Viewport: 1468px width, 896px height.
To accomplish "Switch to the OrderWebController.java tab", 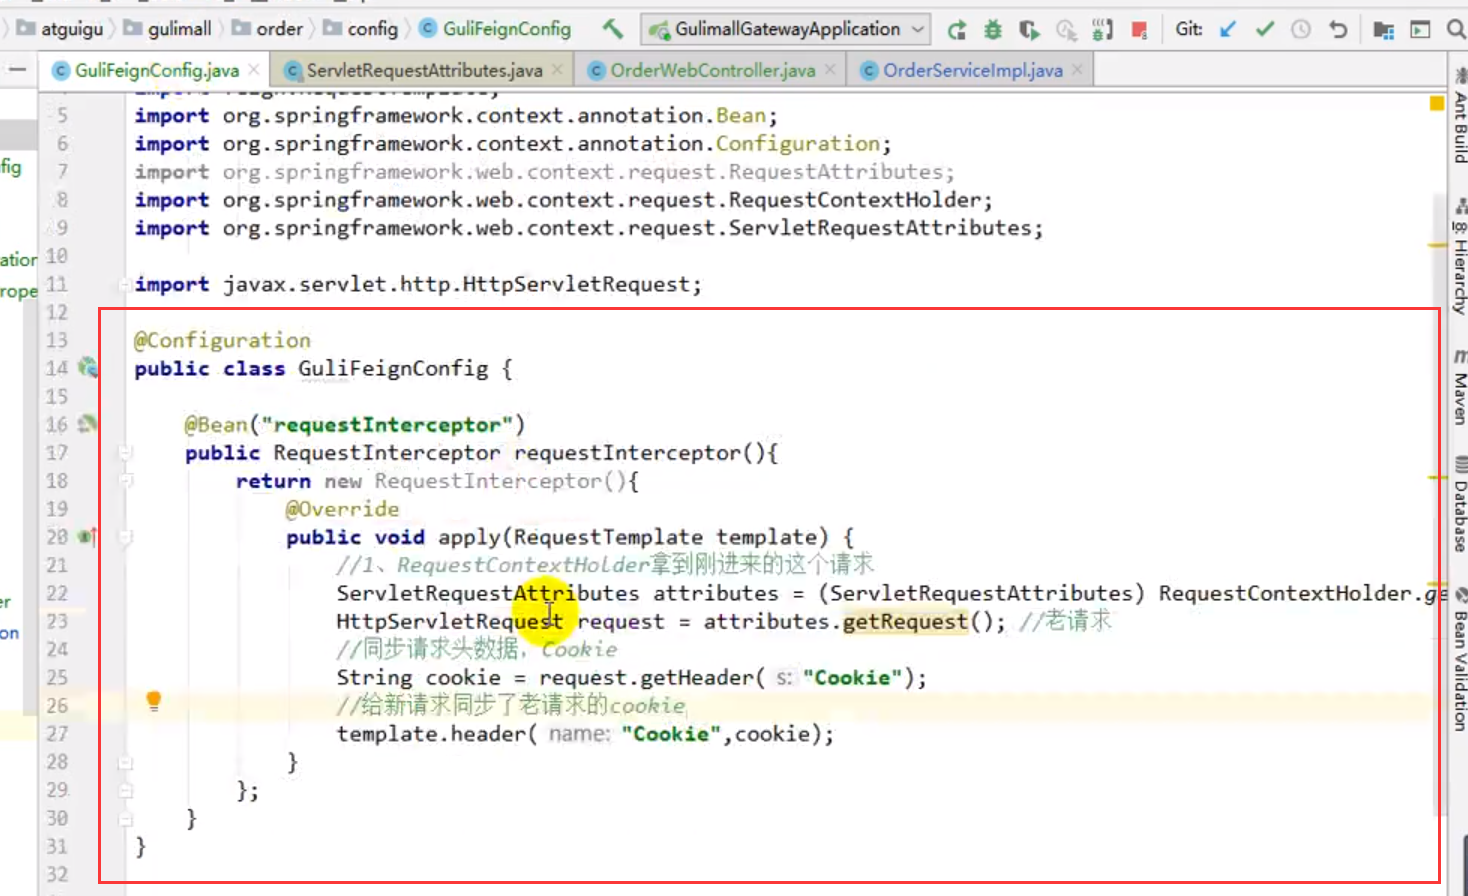I will [712, 70].
